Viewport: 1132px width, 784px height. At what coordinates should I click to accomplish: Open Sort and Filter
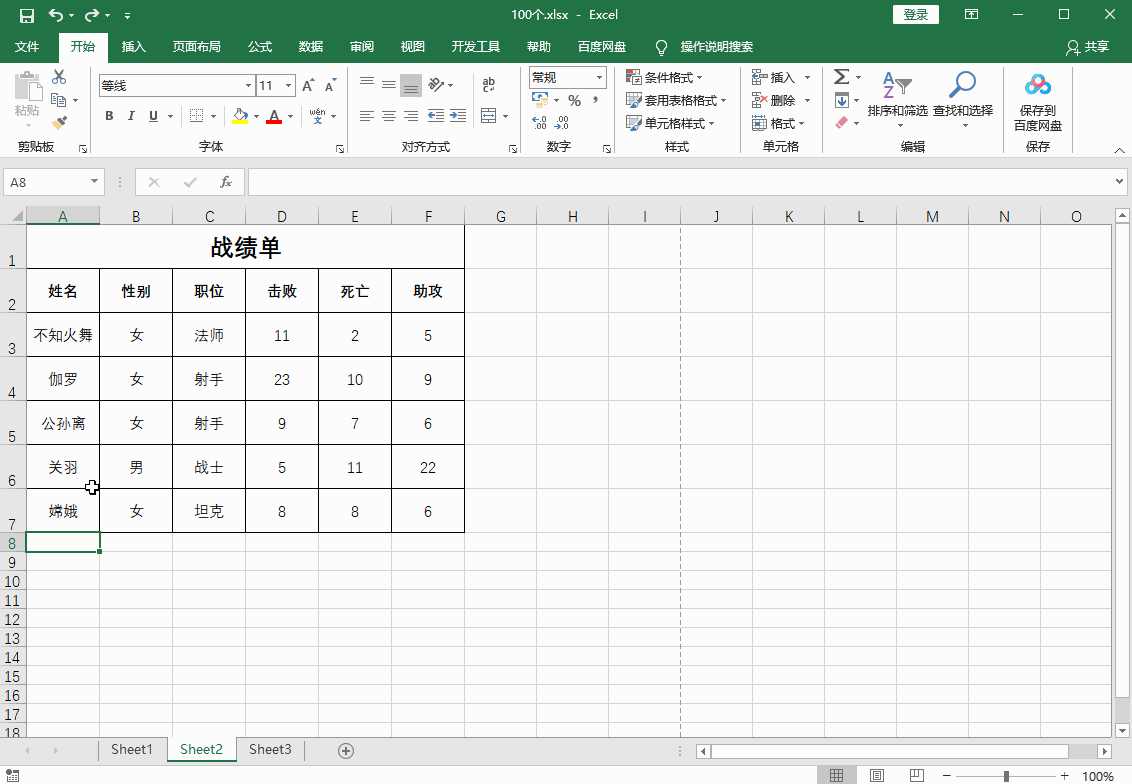pos(897,99)
